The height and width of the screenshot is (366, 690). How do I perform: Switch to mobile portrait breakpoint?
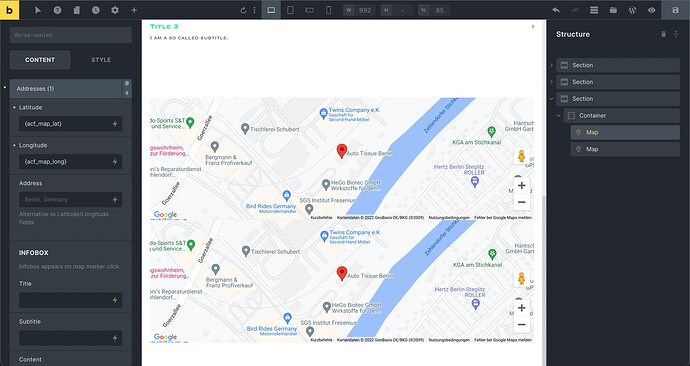click(328, 10)
